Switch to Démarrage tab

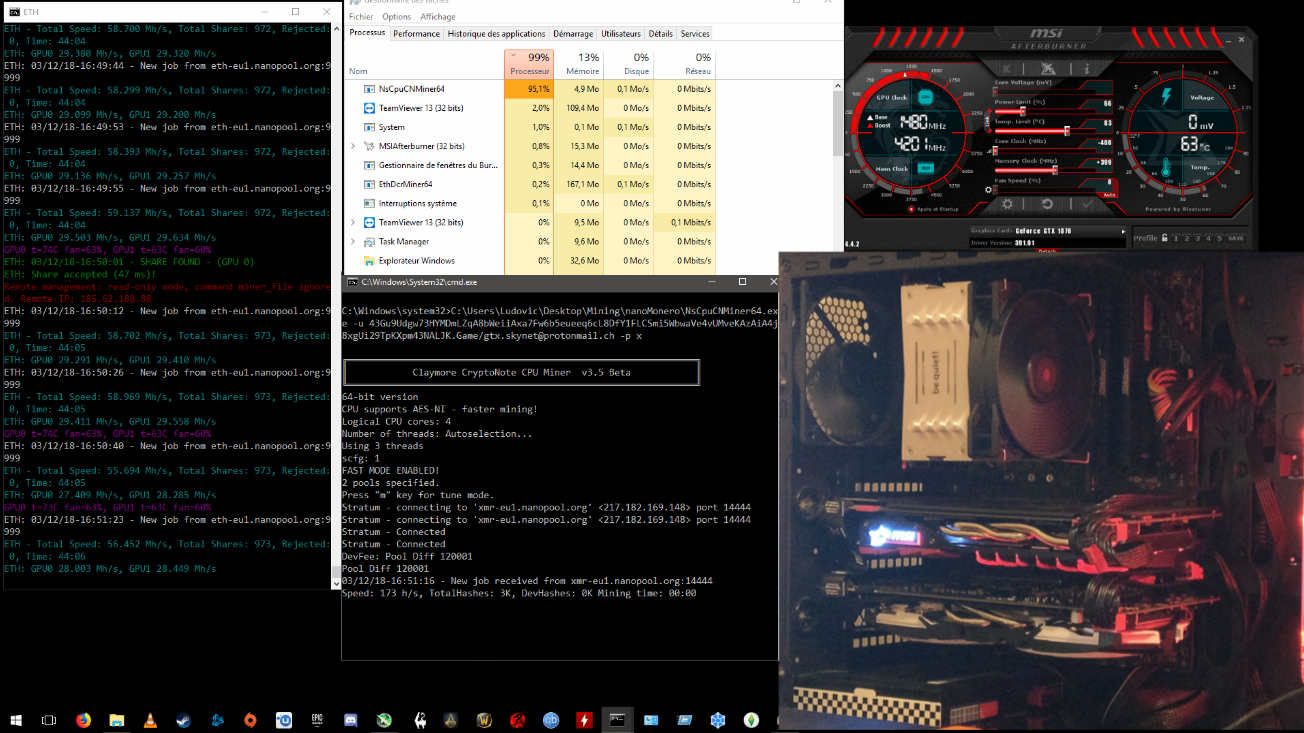pos(573,34)
